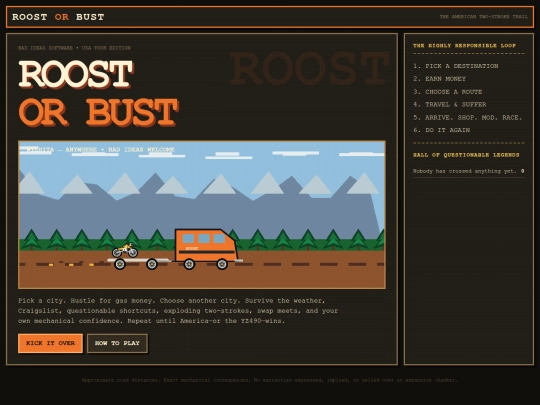The image size is (540, 405).
Task: Select step "4. TRAVEL & SUFFER"
Action: point(449,104)
